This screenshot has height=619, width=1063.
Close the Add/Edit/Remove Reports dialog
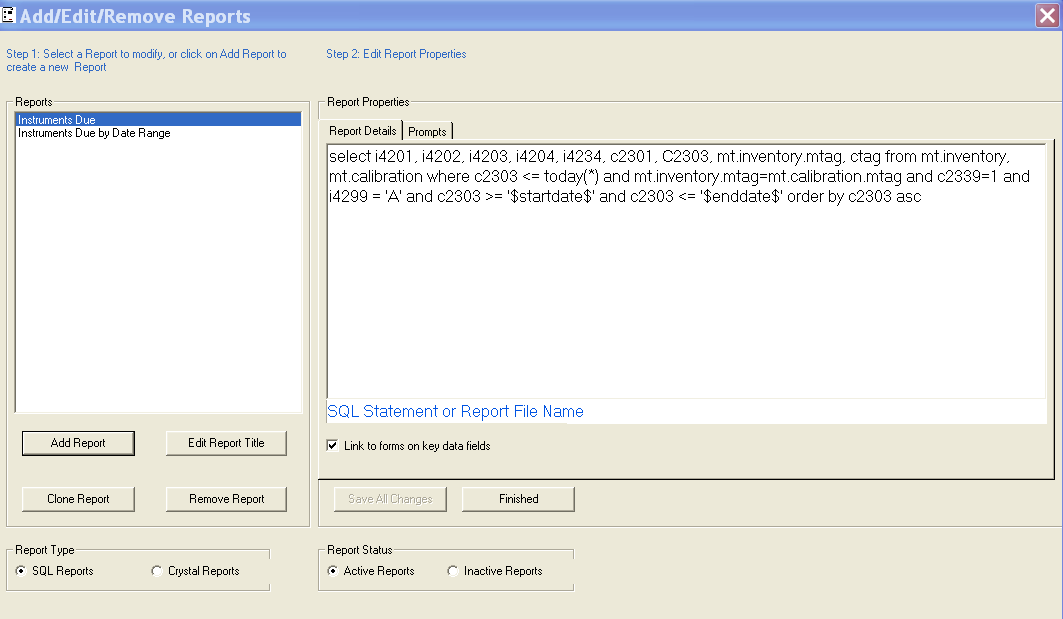coord(1047,14)
